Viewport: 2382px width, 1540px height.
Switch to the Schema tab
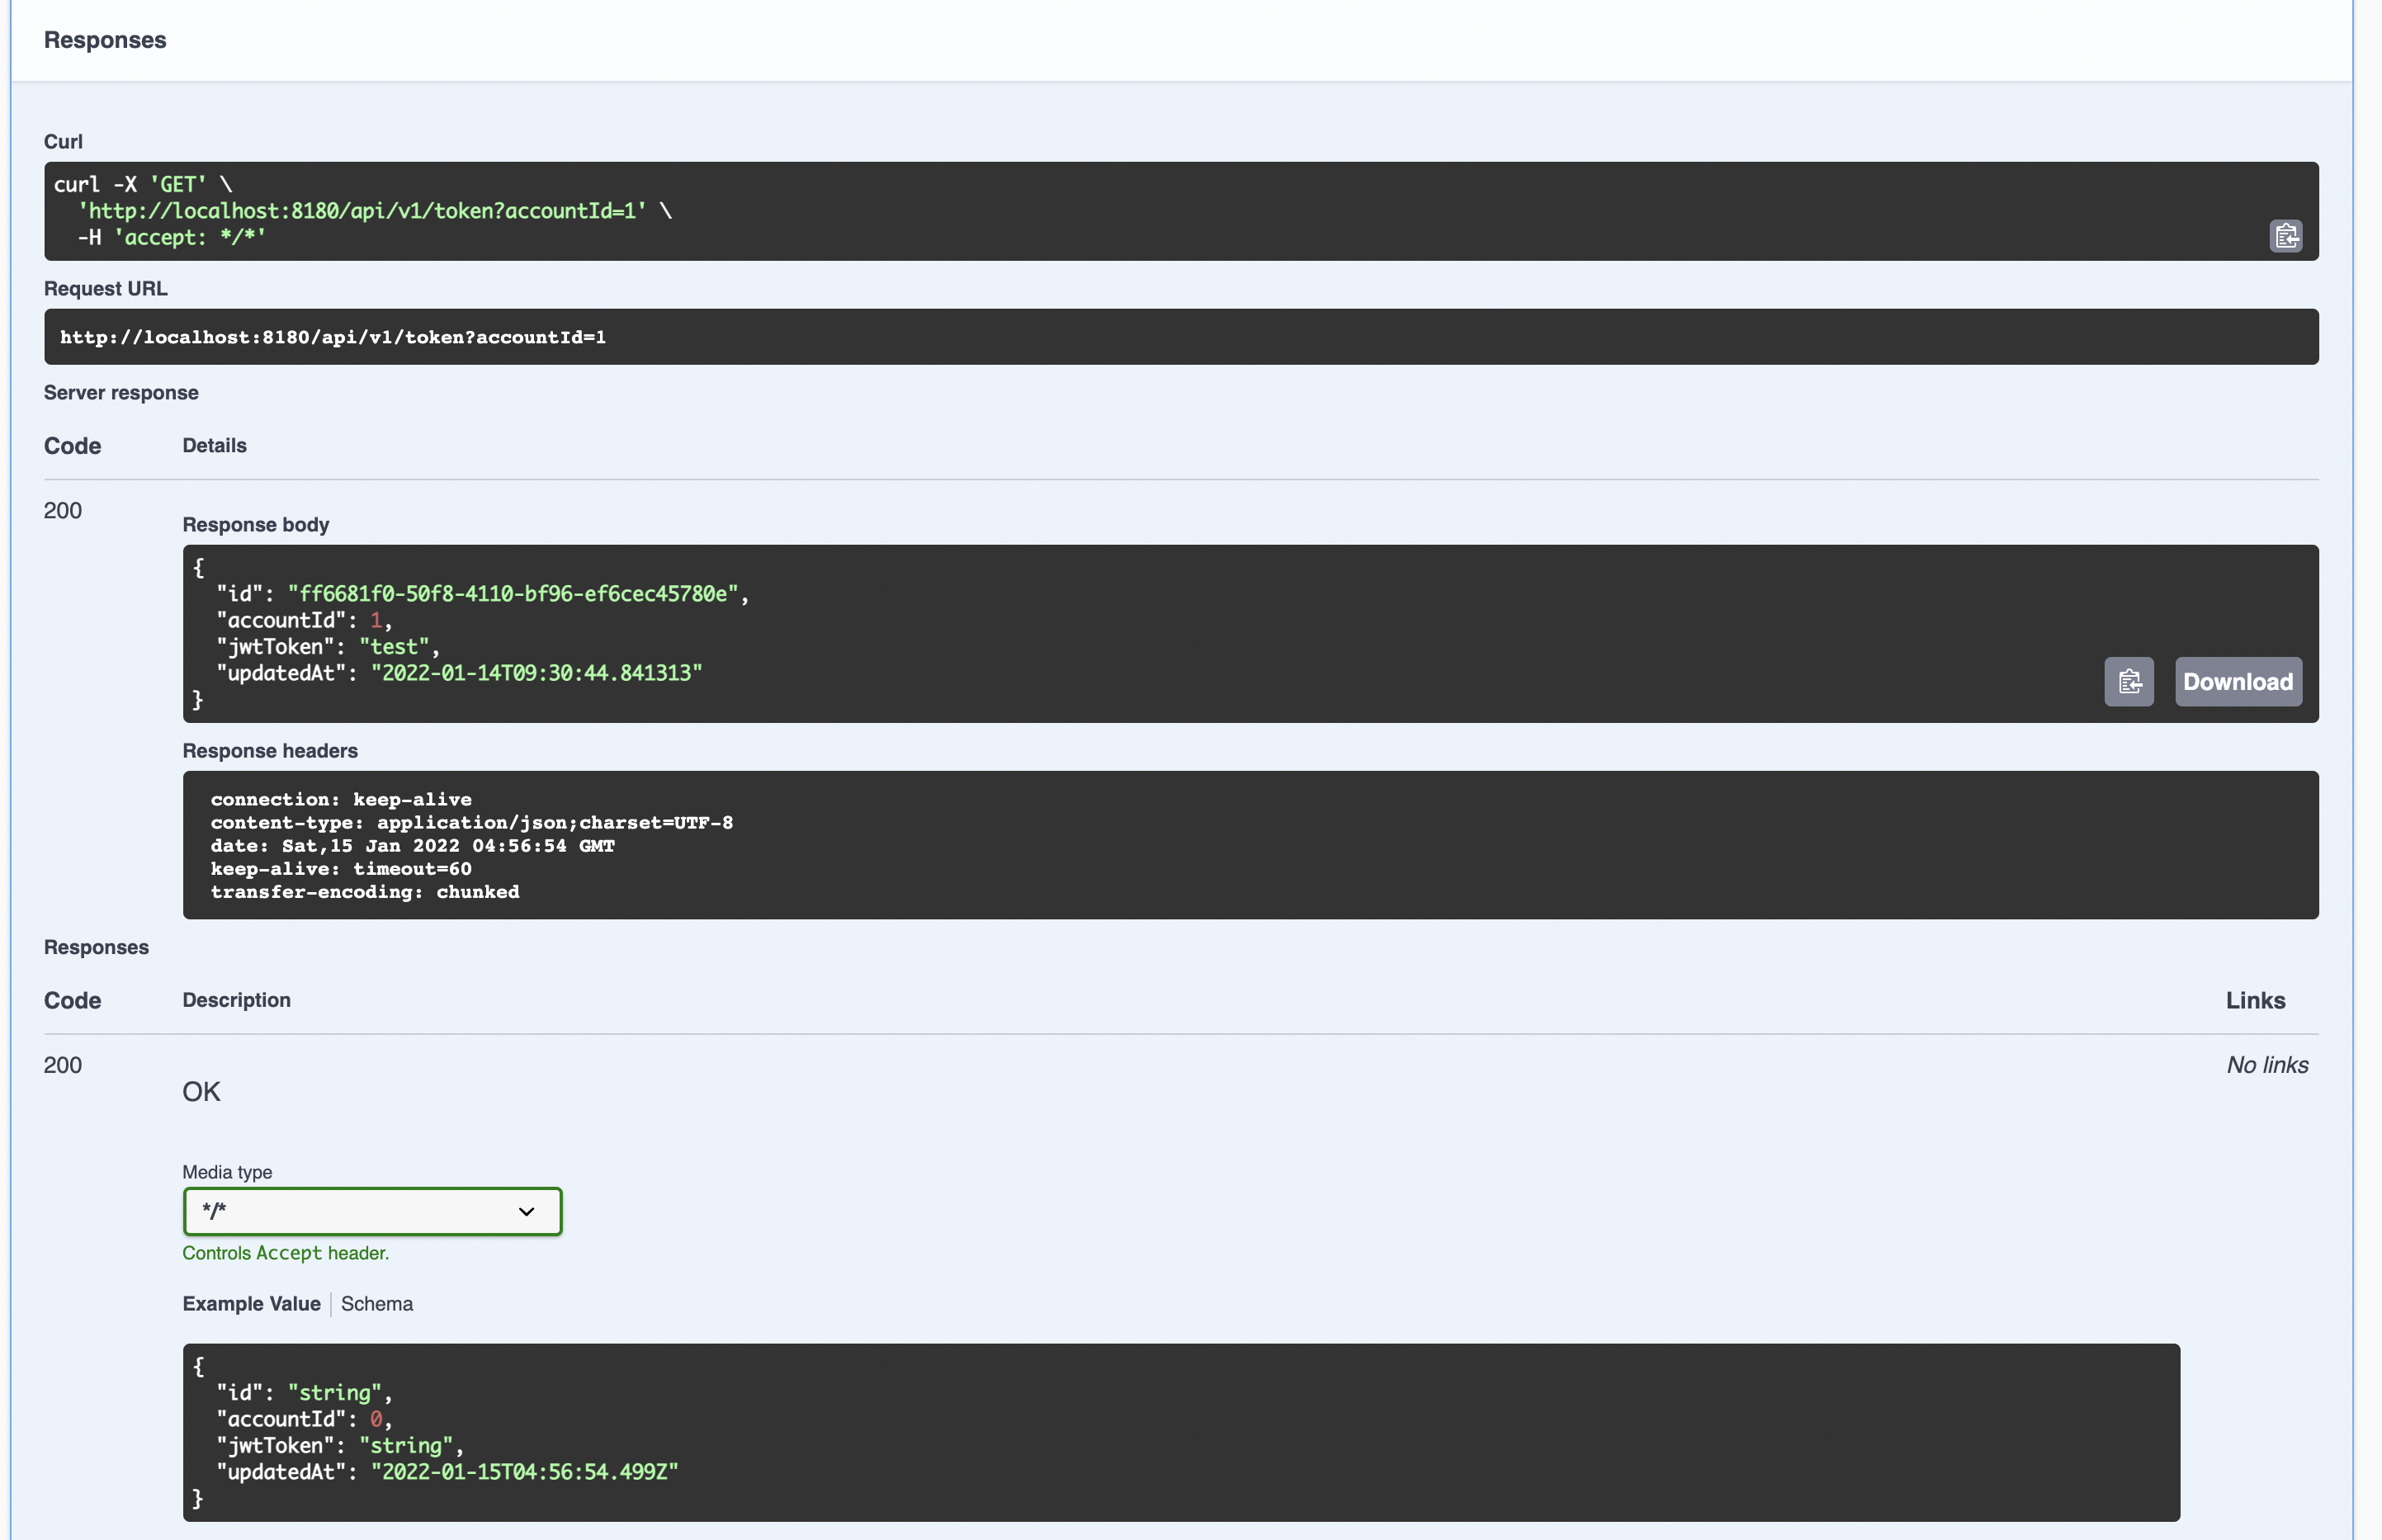[376, 1304]
